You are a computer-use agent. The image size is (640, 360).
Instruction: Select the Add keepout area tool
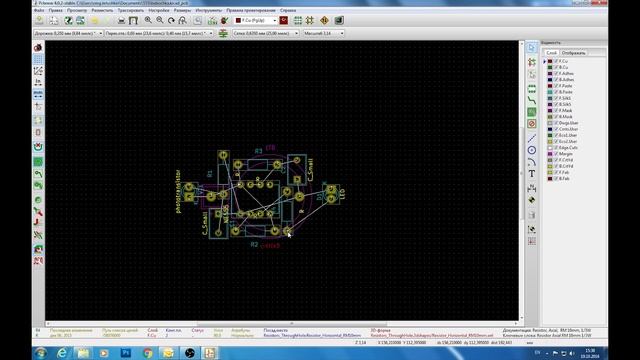(x=531, y=123)
